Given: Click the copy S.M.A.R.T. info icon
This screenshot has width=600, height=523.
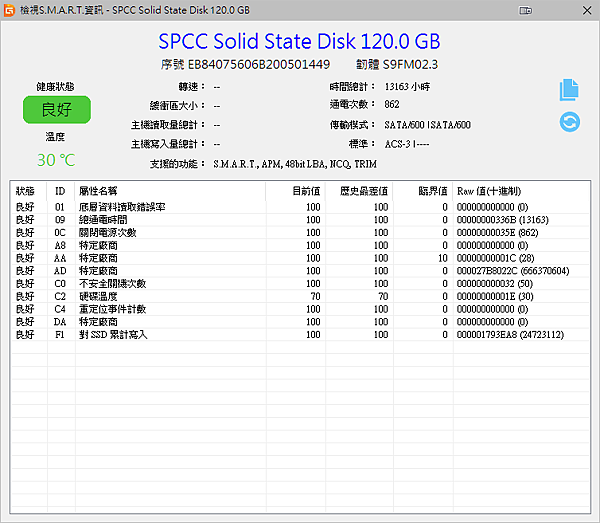Looking at the screenshot, I should coord(569,90).
